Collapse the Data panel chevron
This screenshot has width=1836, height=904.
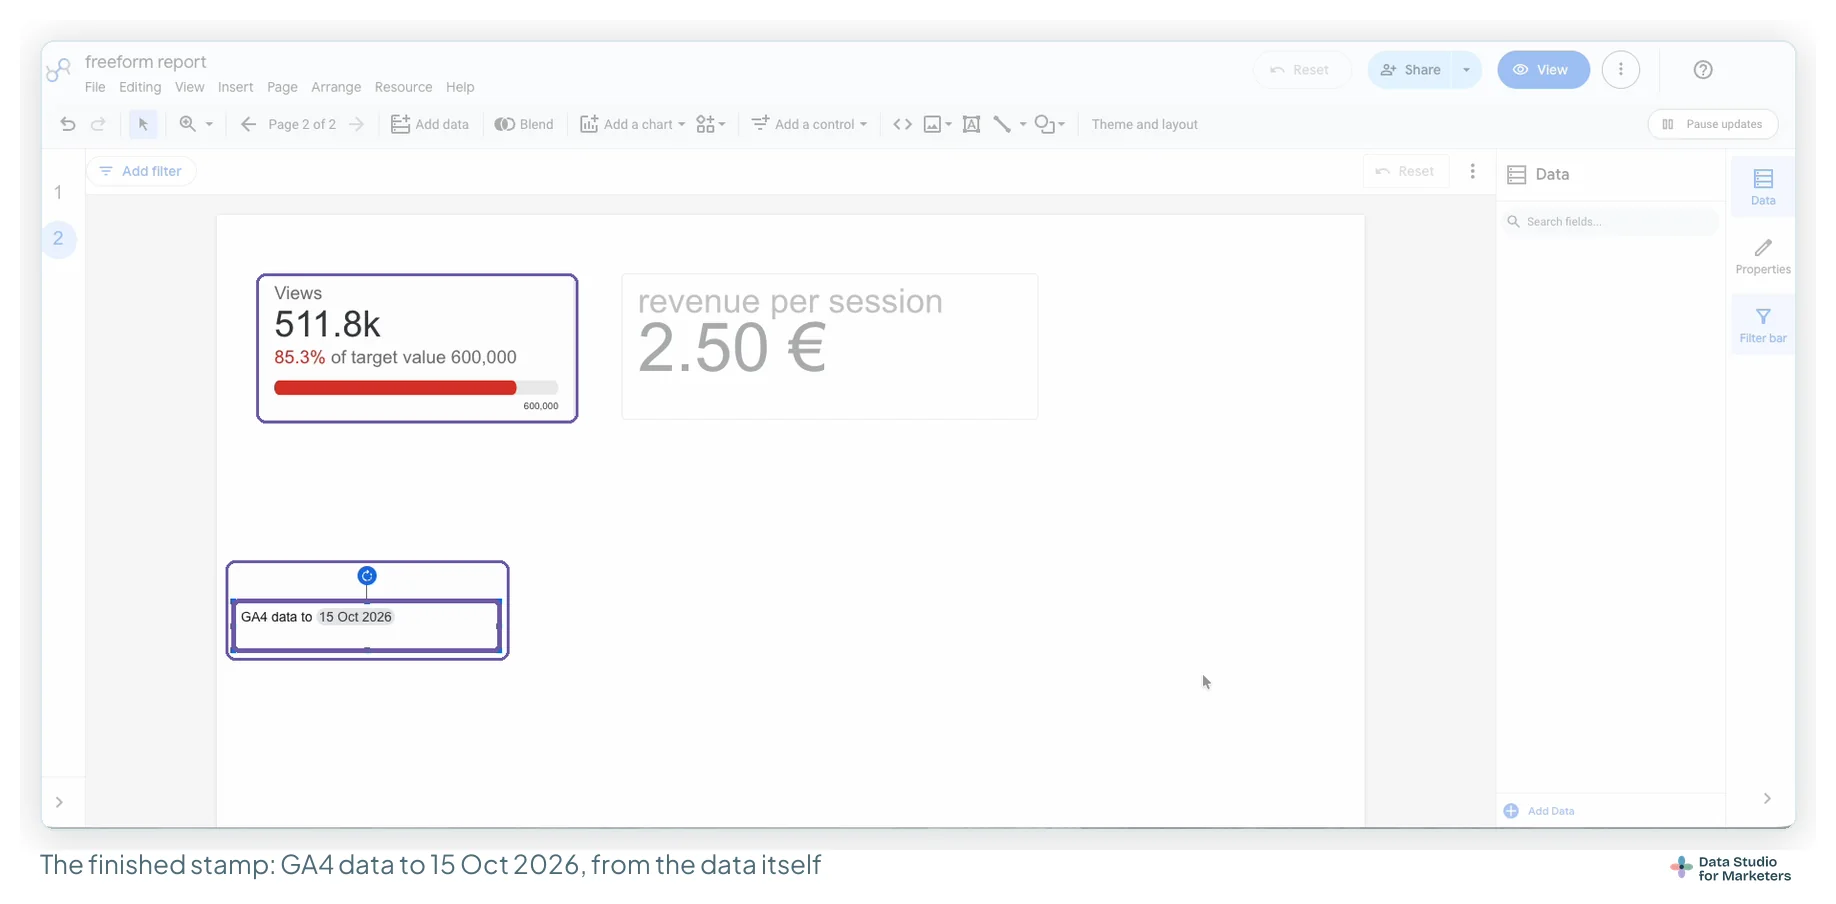click(1767, 798)
